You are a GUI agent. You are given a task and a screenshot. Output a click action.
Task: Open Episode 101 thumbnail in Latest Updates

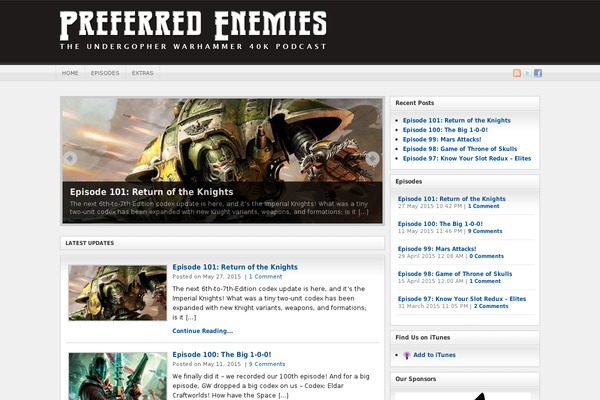[x=117, y=293]
